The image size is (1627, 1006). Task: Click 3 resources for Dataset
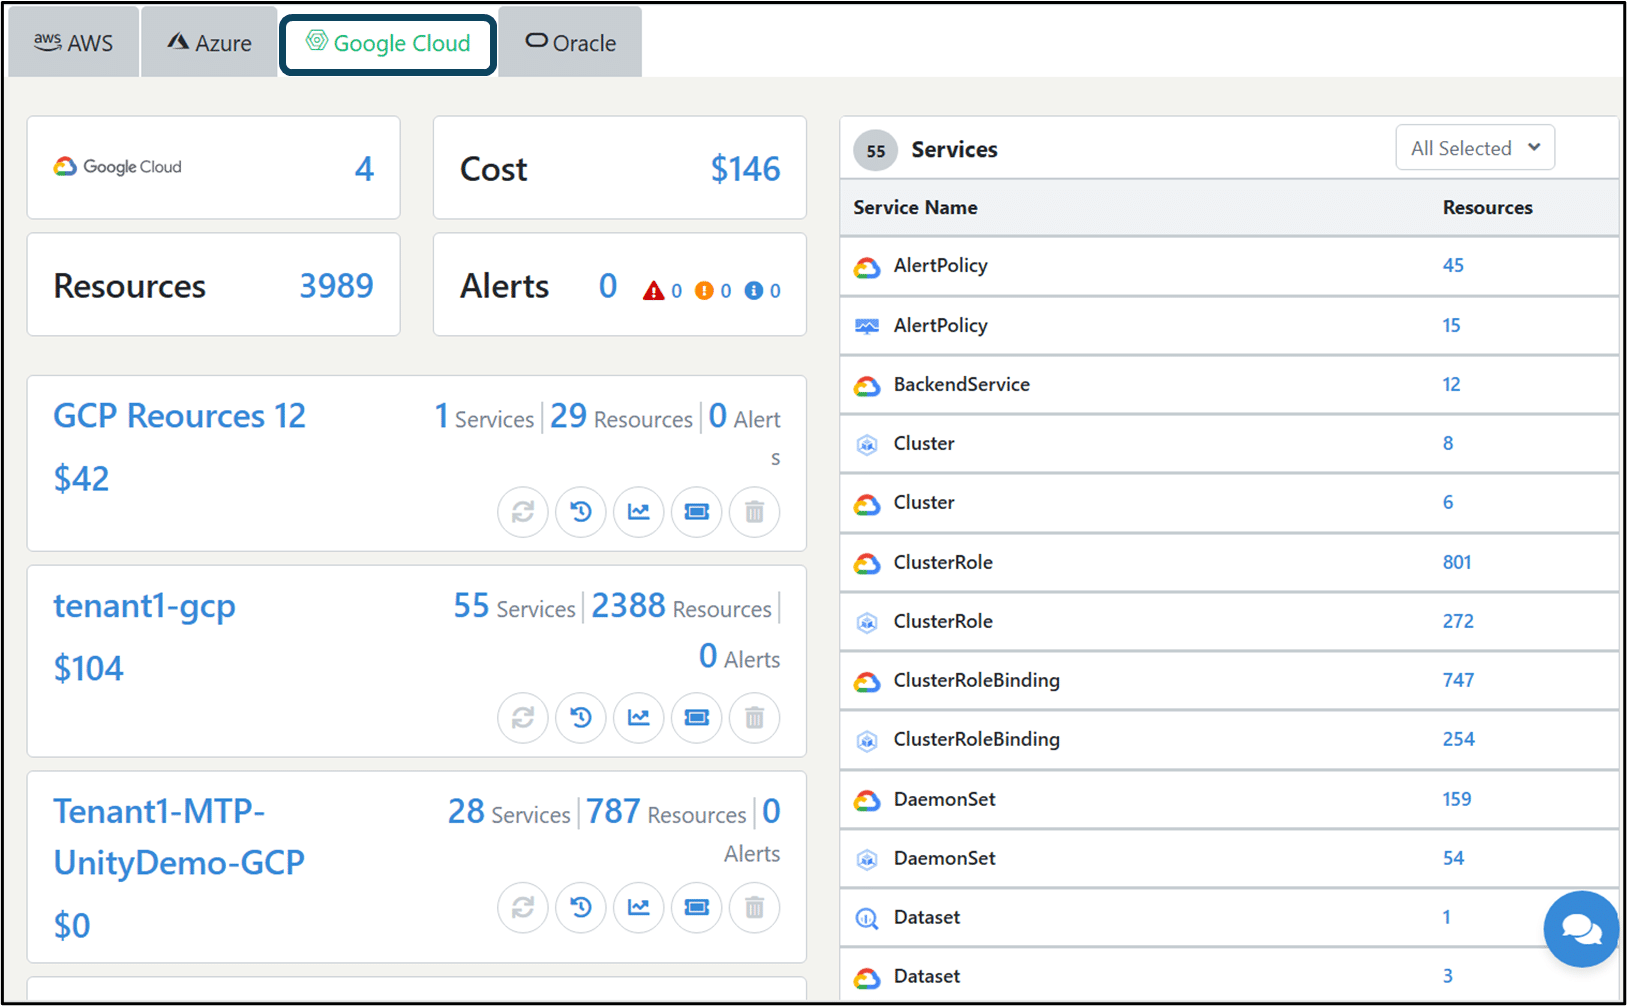pyautogui.click(x=1448, y=976)
